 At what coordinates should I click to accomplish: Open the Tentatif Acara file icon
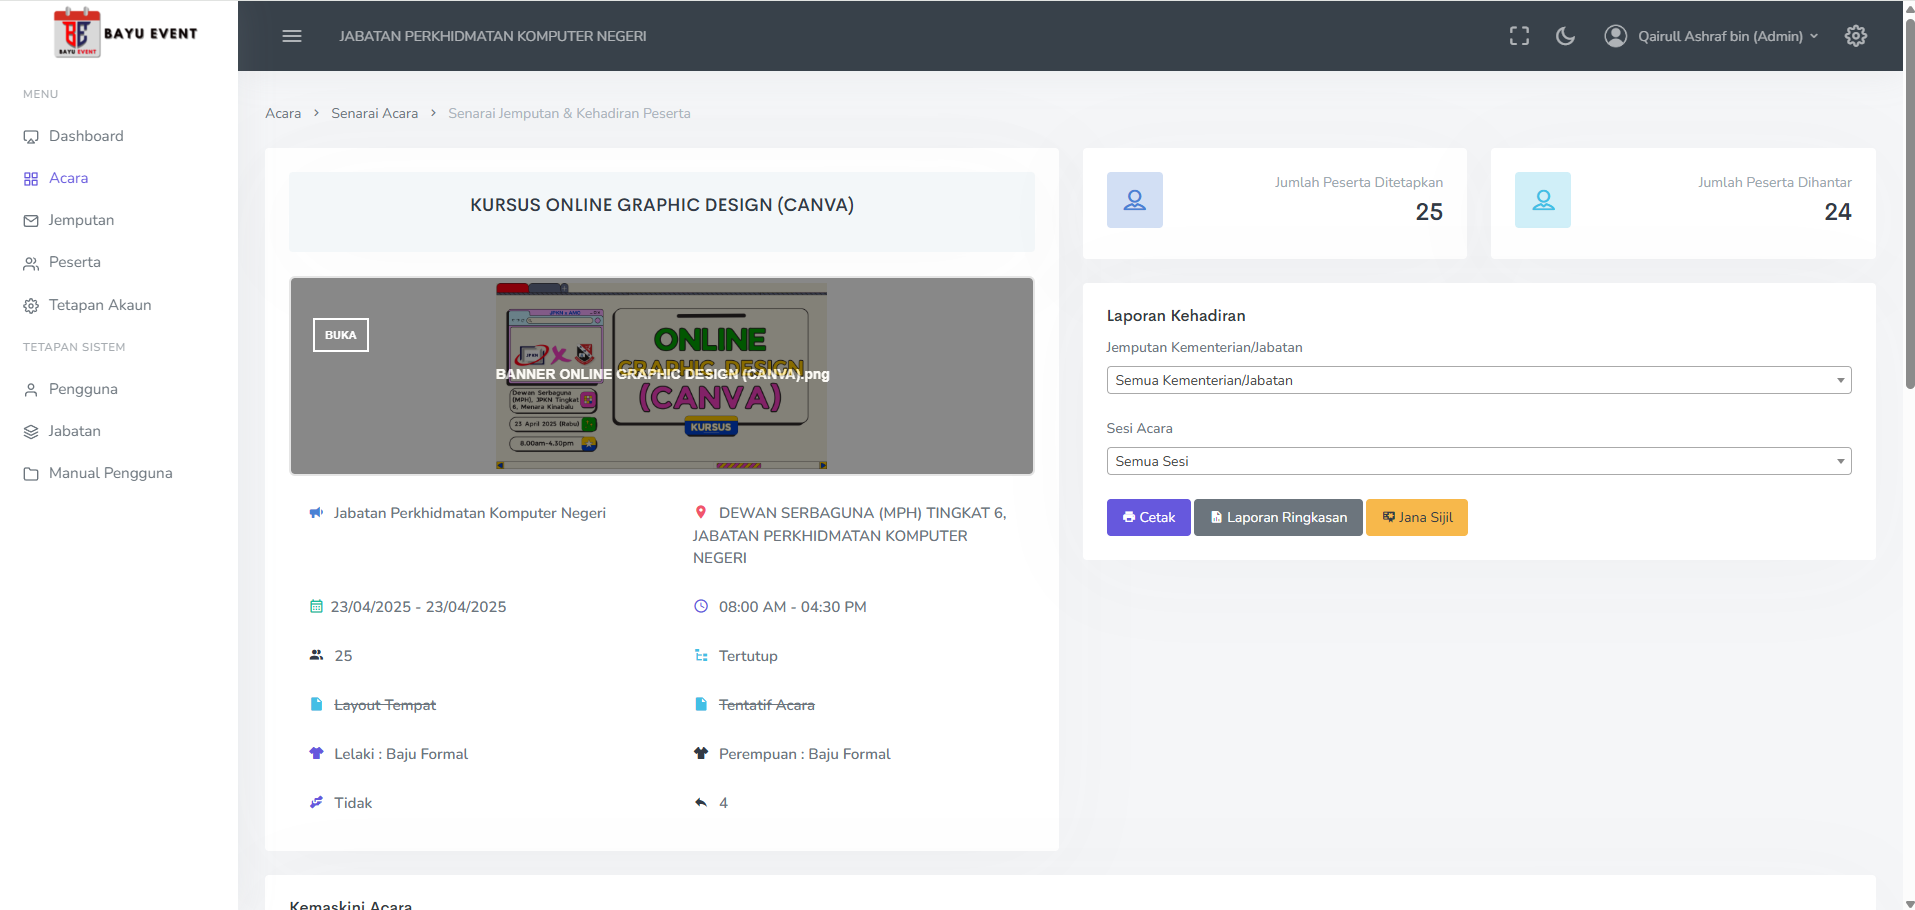[701, 705]
